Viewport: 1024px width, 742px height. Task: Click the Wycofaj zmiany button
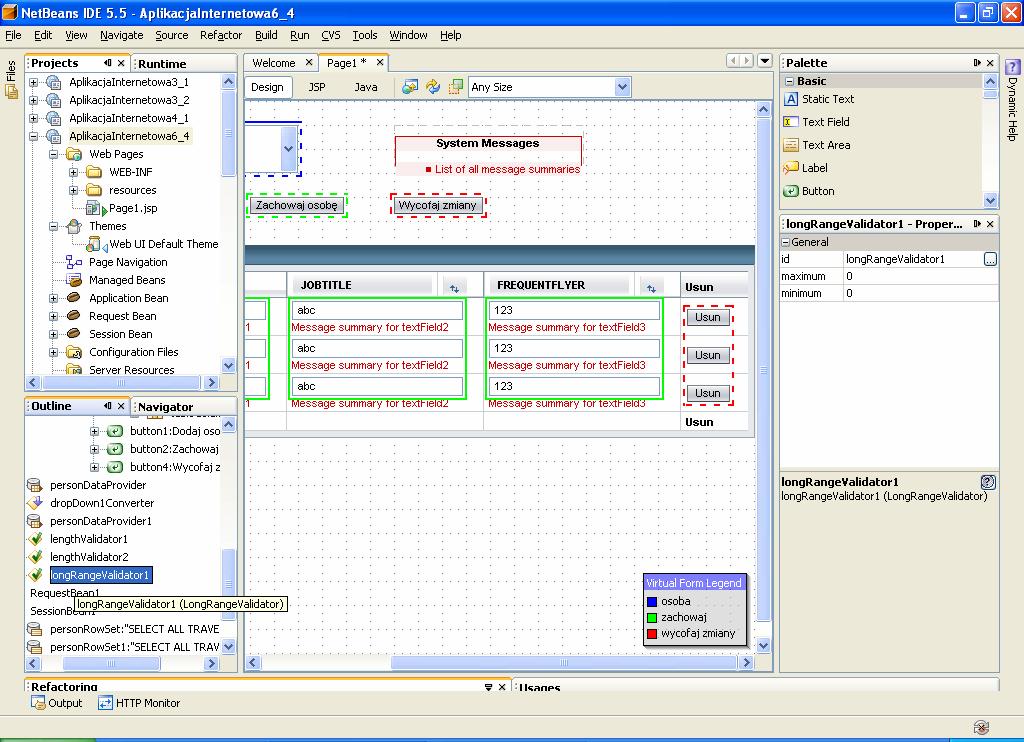click(437, 205)
